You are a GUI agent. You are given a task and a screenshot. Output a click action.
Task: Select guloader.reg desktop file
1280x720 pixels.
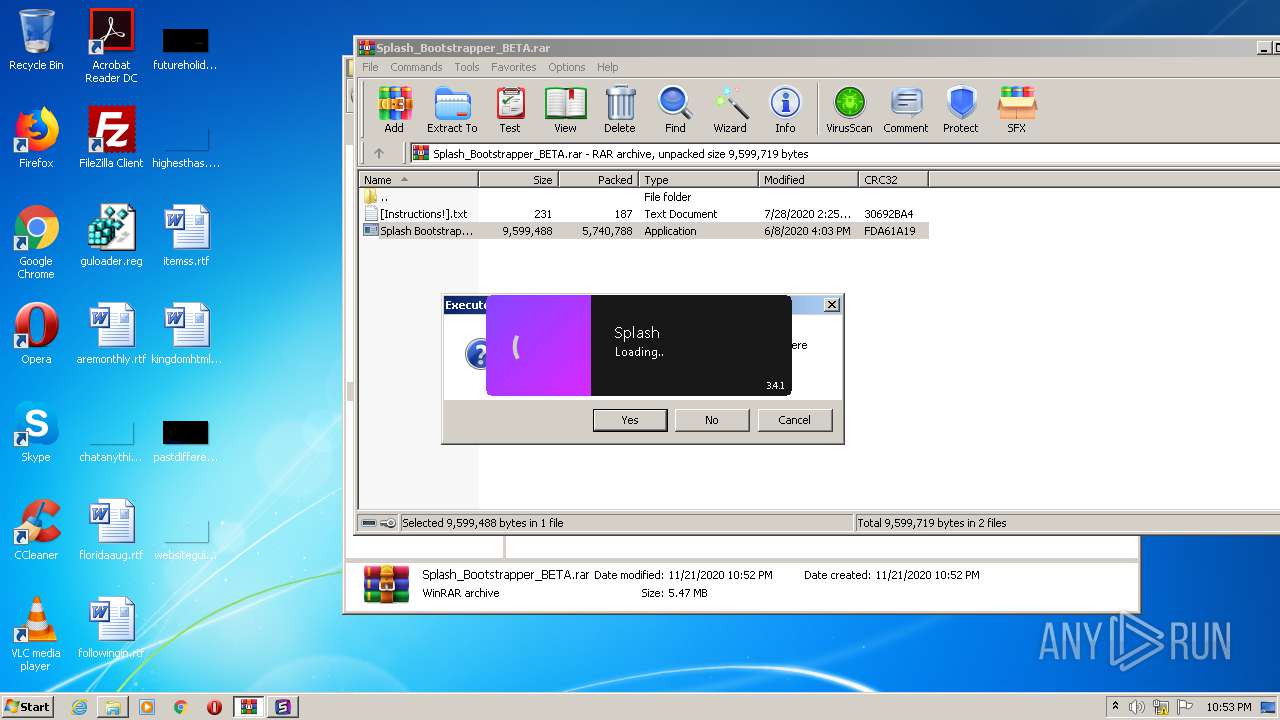[111, 236]
